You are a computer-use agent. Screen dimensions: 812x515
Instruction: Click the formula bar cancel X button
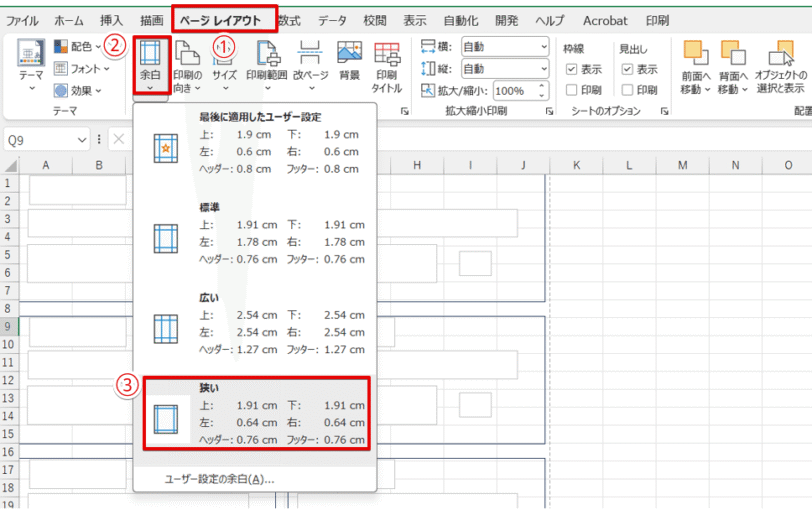coord(119,139)
